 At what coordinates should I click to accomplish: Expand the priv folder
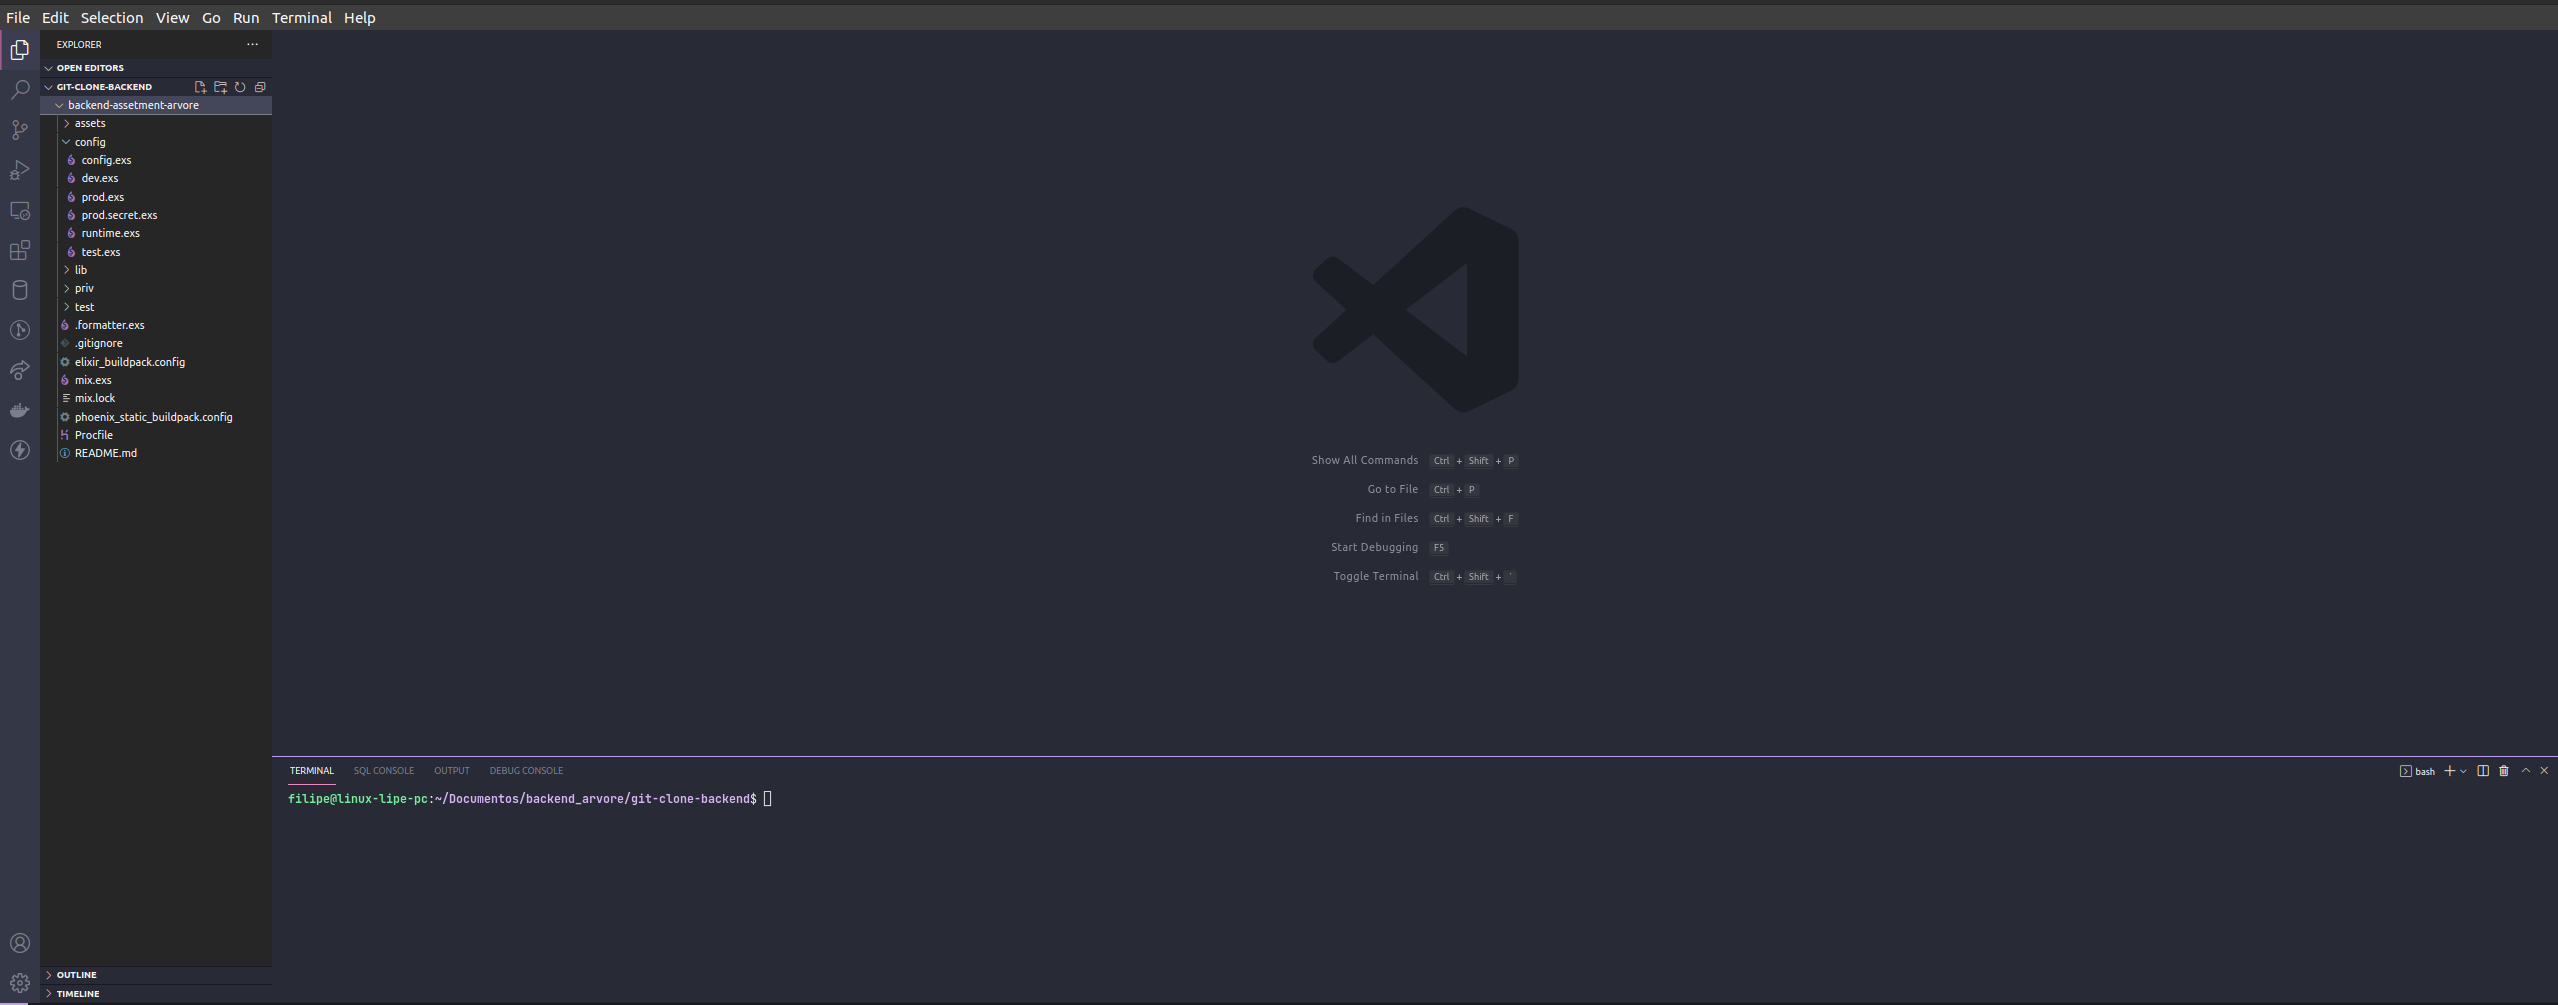[85, 288]
